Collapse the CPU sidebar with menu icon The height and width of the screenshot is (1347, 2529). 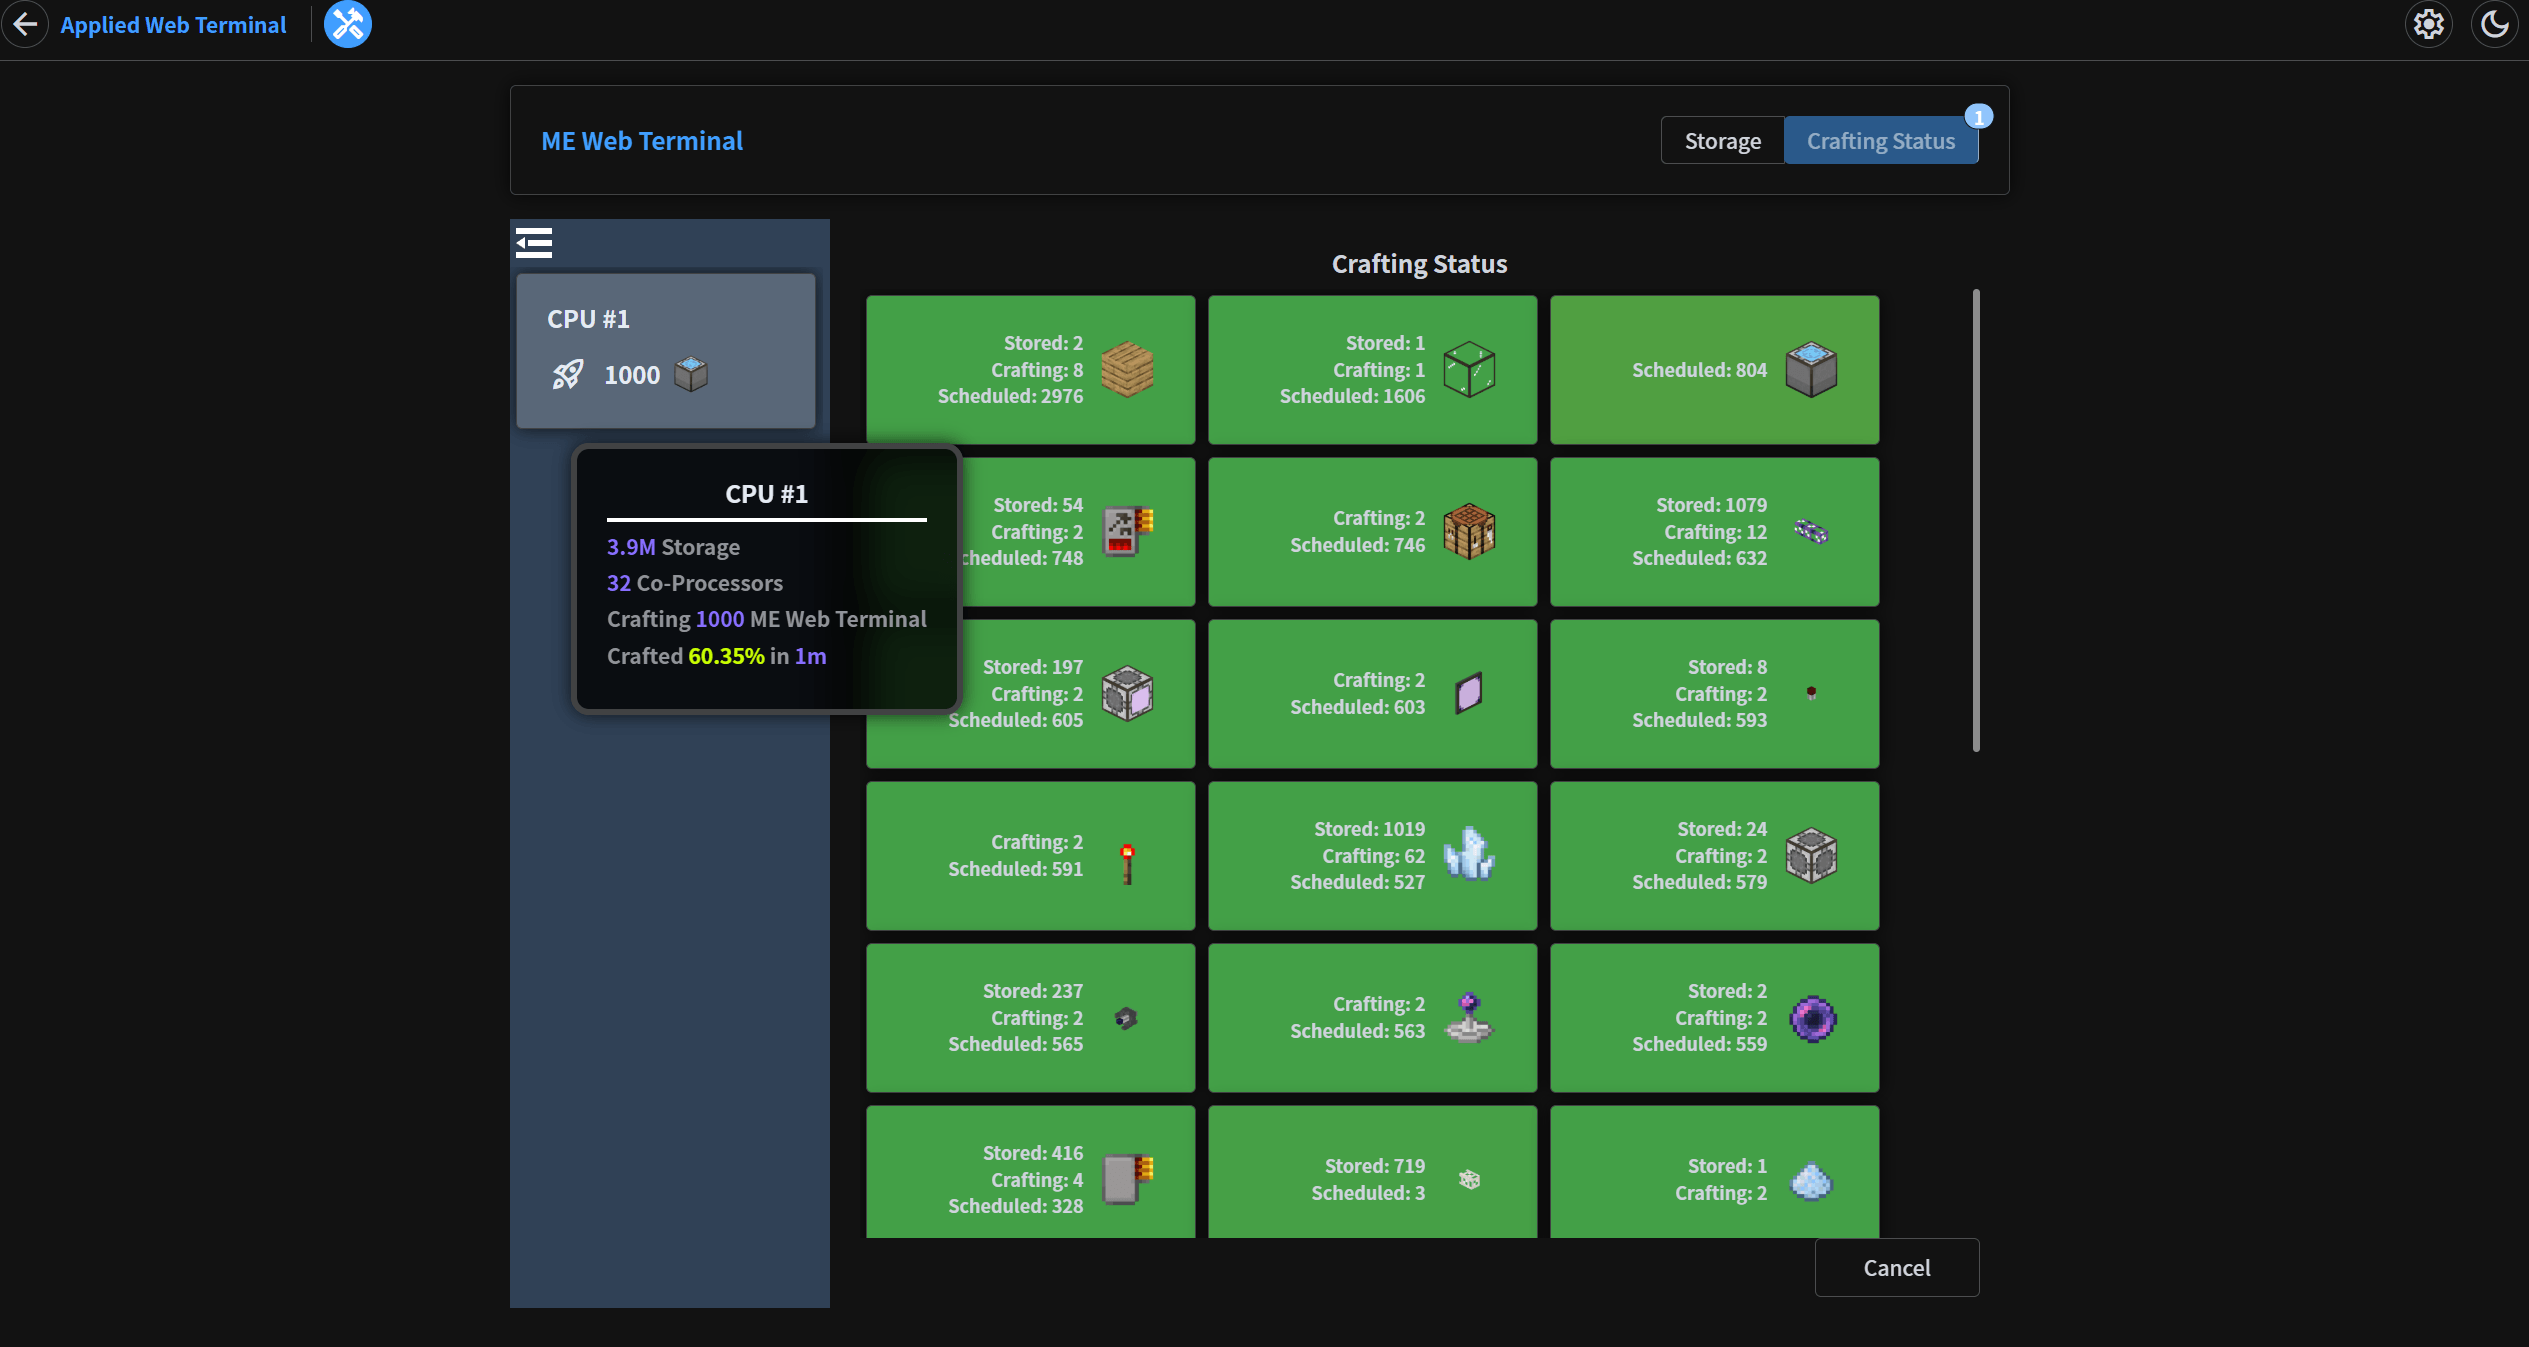click(x=534, y=243)
